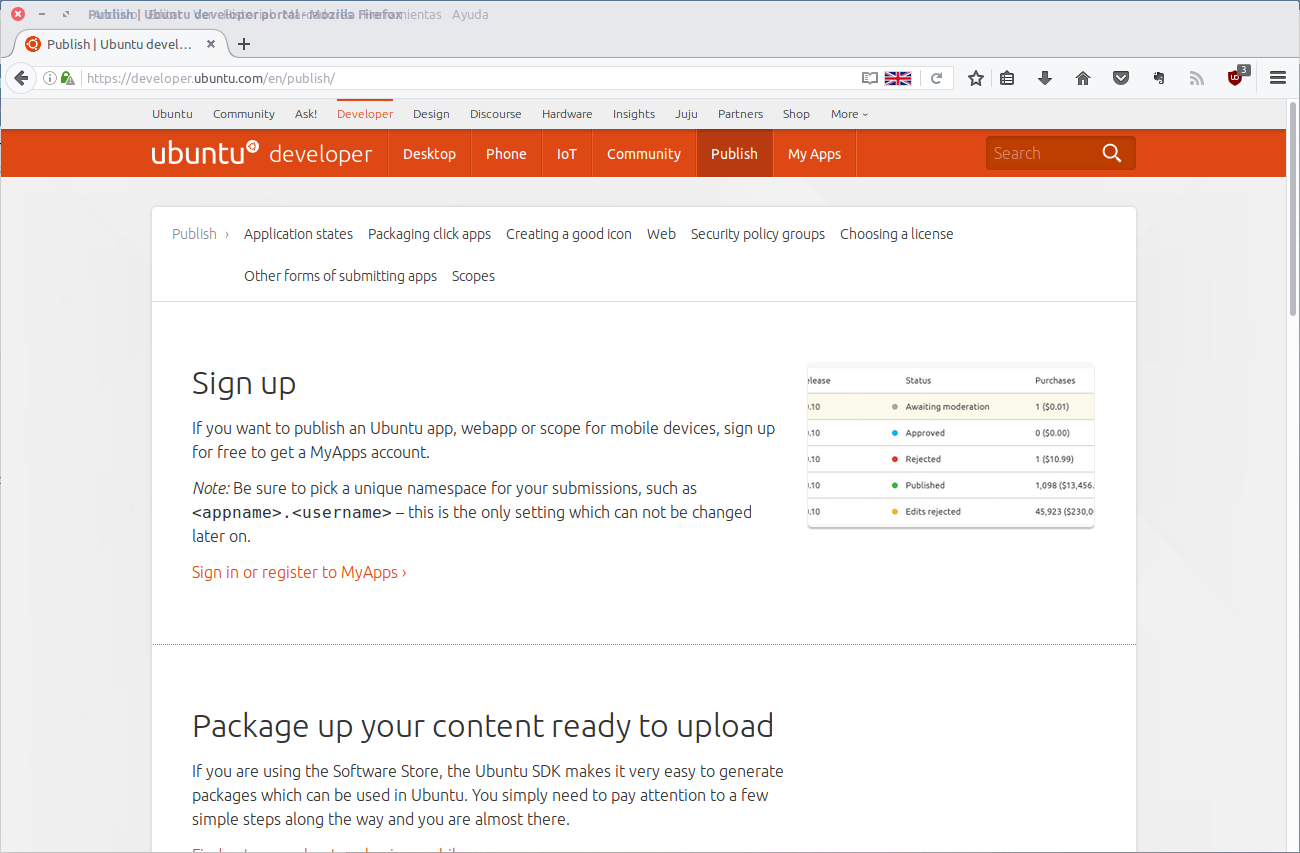Open the Downloads arrow icon
The width and height of the screenshot is (1300, 853).
[1045, 78]
